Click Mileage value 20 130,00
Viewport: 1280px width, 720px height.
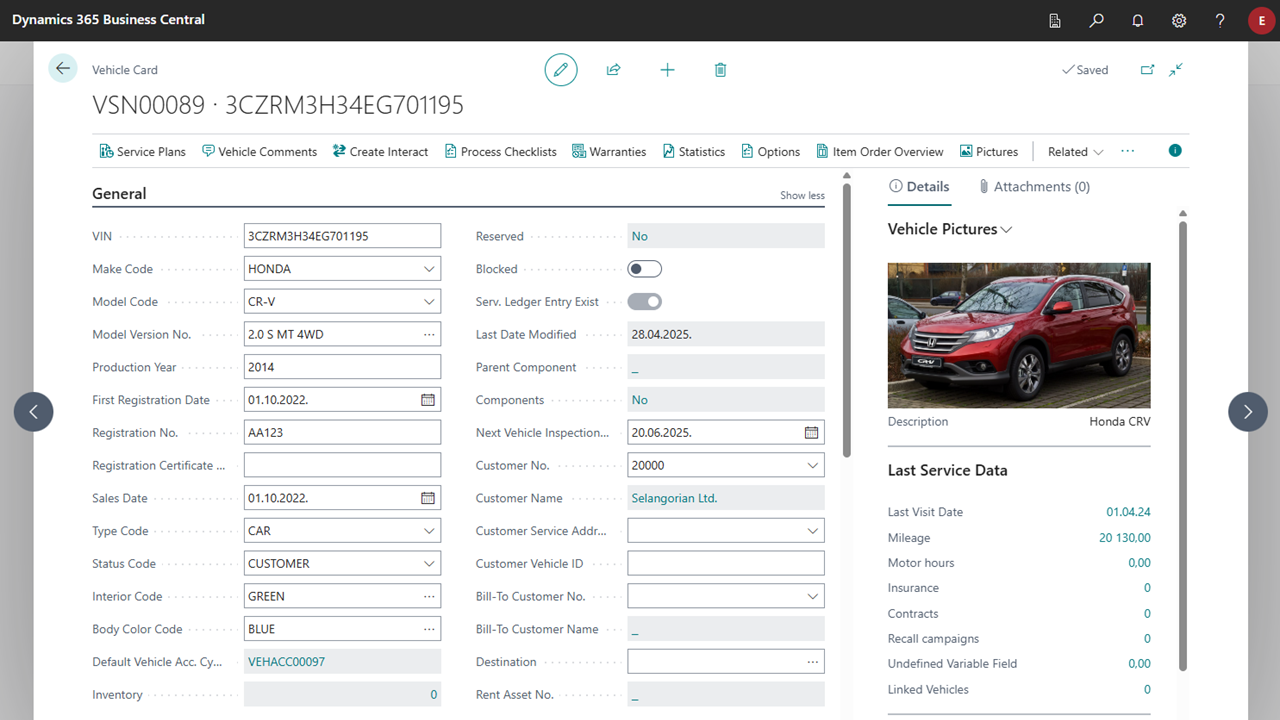[1124, 538]
